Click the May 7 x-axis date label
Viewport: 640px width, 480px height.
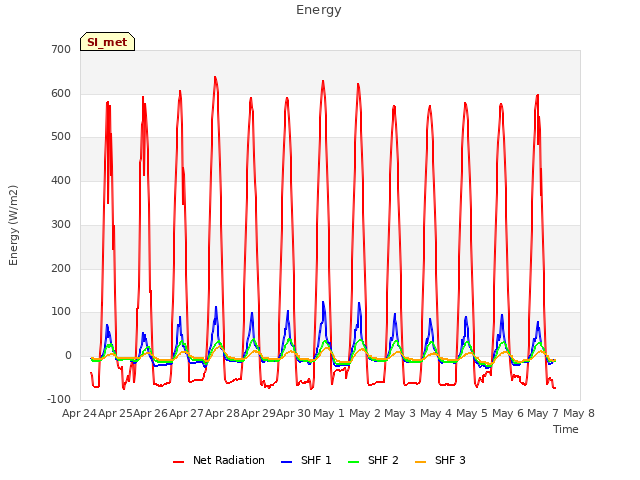coord(543,413)
